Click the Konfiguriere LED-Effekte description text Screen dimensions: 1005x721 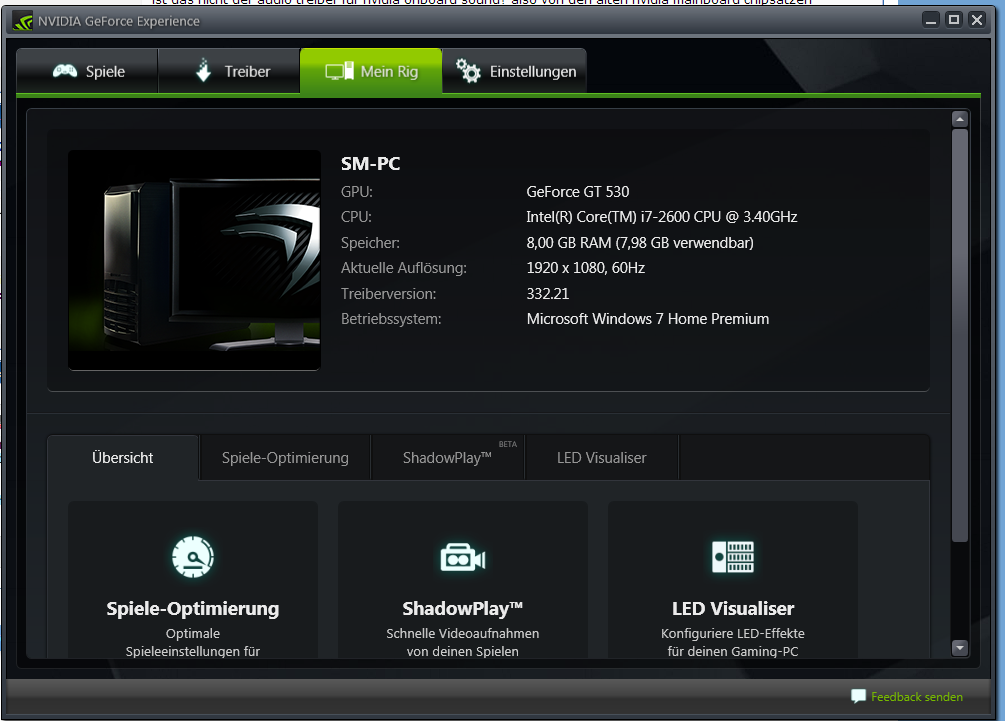tap(733, 642)
